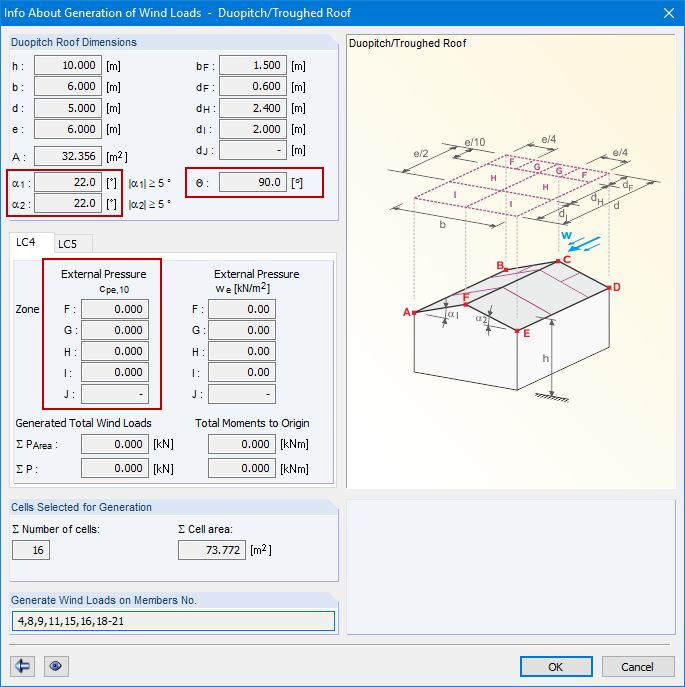This screenshot has width=685, height=687.
Task: Click the Σ P moment kNm field
Action: click(x=242, y=468)
